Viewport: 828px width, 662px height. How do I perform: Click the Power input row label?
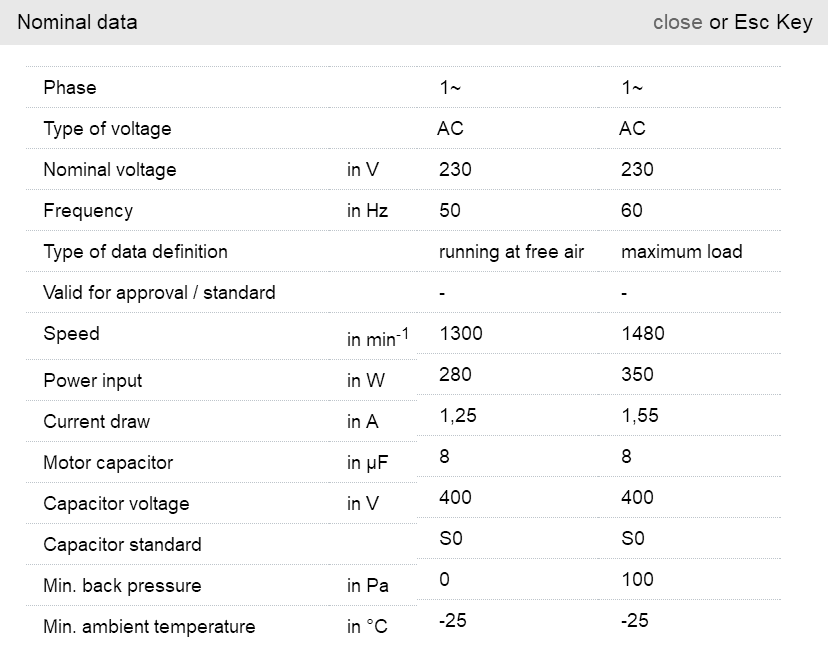93,381
